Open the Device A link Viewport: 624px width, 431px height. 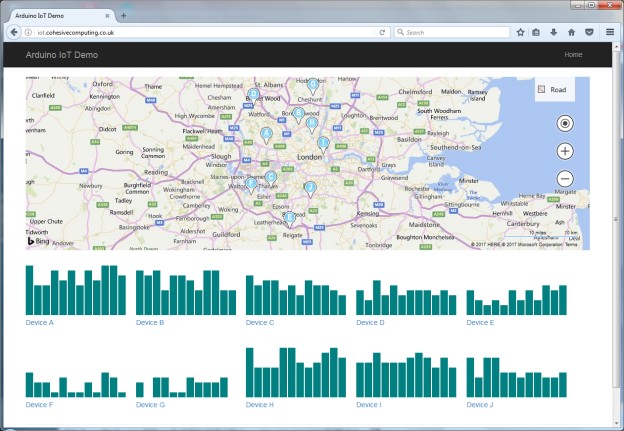pos(39,323)
